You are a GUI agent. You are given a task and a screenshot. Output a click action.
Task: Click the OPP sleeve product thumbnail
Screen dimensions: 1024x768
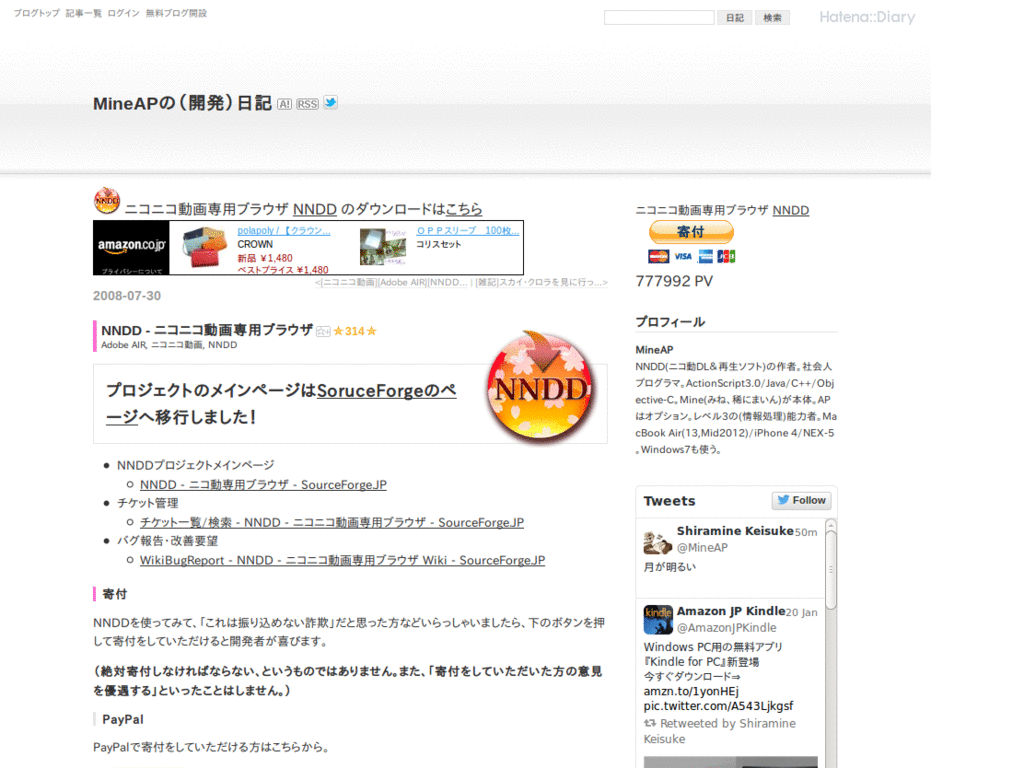[x=383, y=246]
